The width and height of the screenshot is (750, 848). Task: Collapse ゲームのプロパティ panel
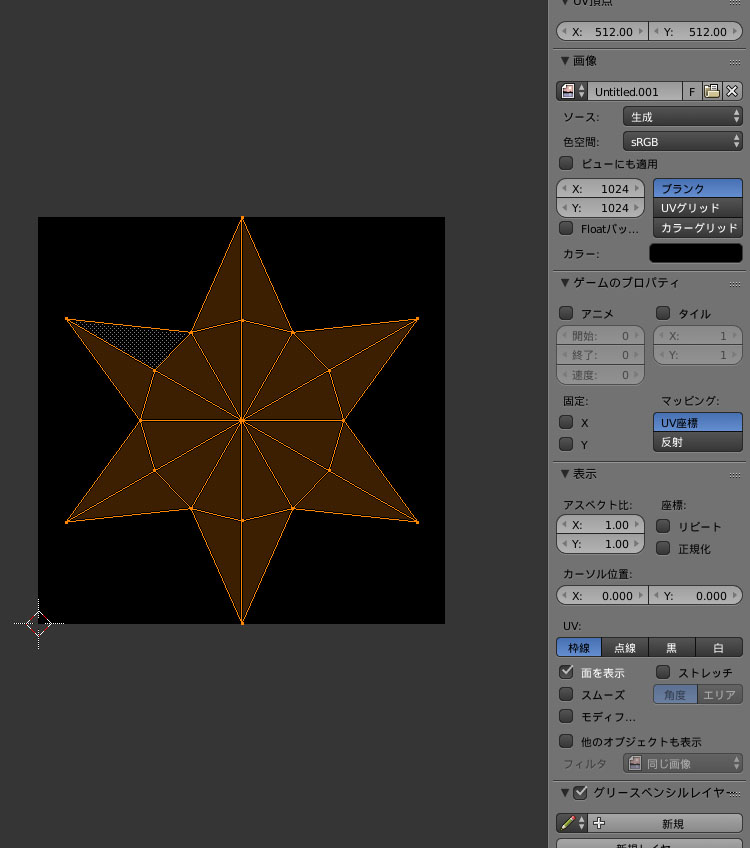pyautogui.click(x=565, y=282)
